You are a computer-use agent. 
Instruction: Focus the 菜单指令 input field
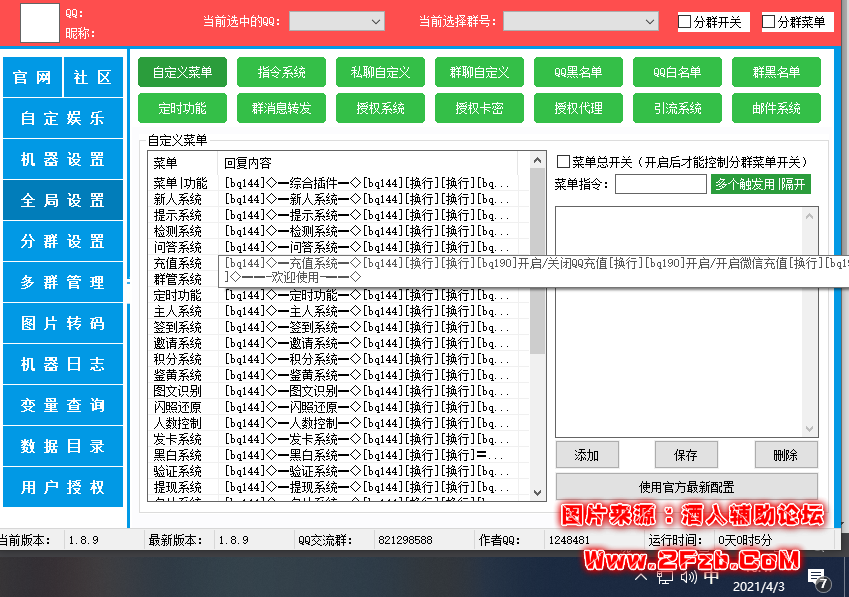coord(660,184)
